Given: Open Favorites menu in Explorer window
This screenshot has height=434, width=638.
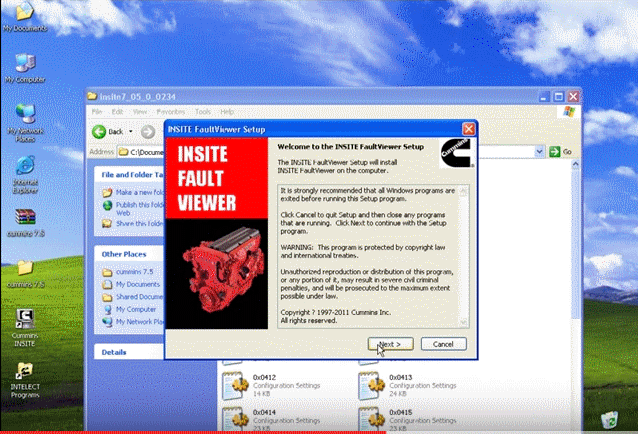Looking at the screenshot, I should point(170,111).
